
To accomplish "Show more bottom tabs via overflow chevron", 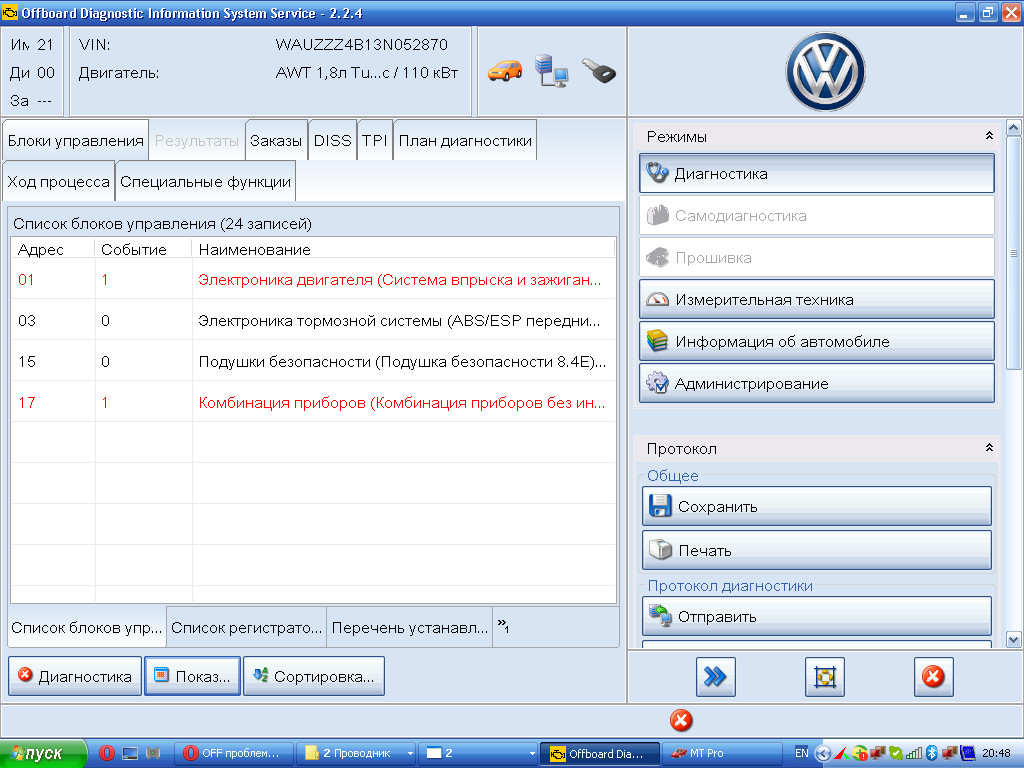I will [503, 626].
